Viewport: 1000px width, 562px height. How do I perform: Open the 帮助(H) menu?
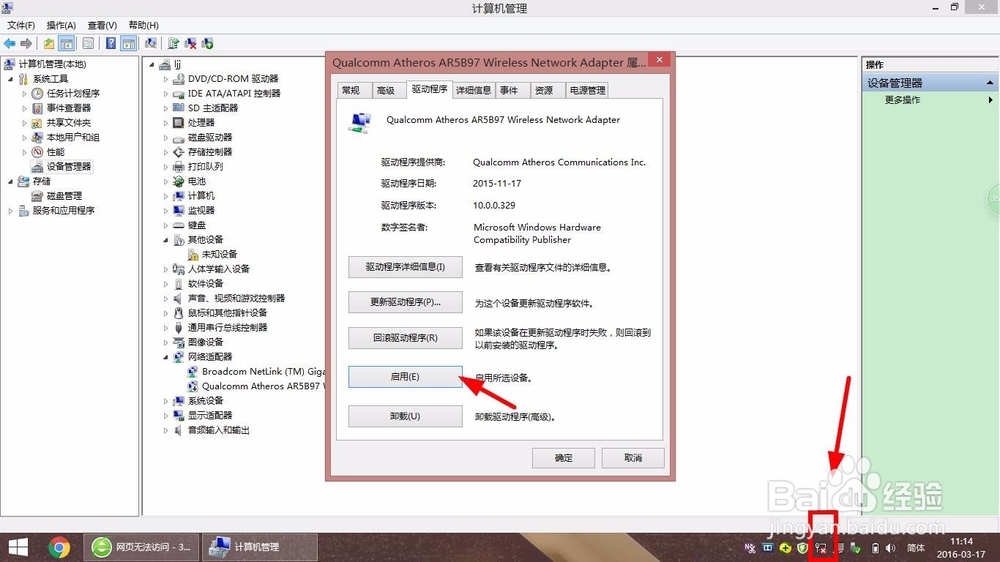click(143, 25)
